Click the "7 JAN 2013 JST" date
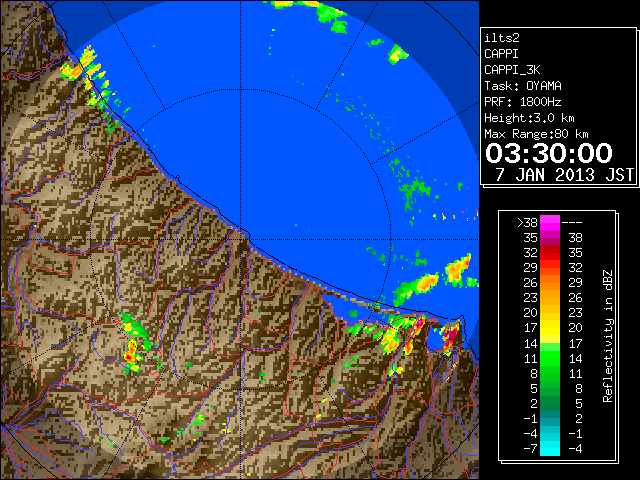The height and width of the screenshot is (480, 640). (565, 175)
